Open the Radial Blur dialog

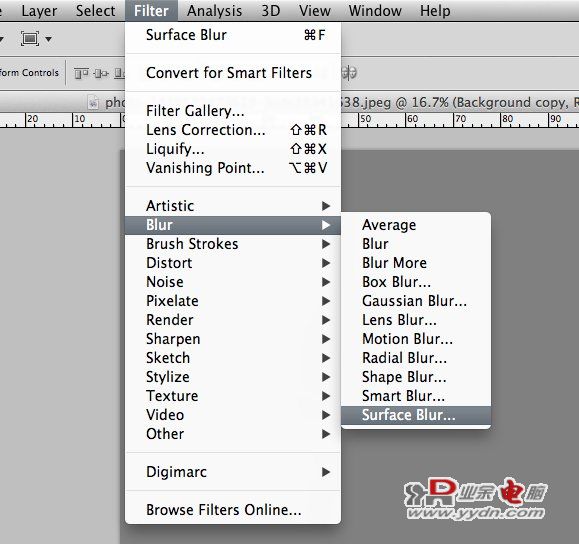[416, 358]
